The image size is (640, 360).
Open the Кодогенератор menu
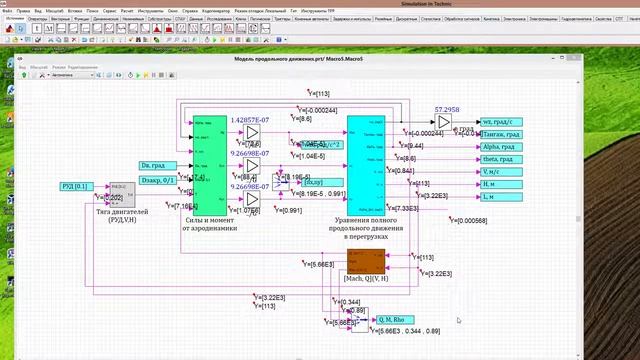click(x=216, y=11)
